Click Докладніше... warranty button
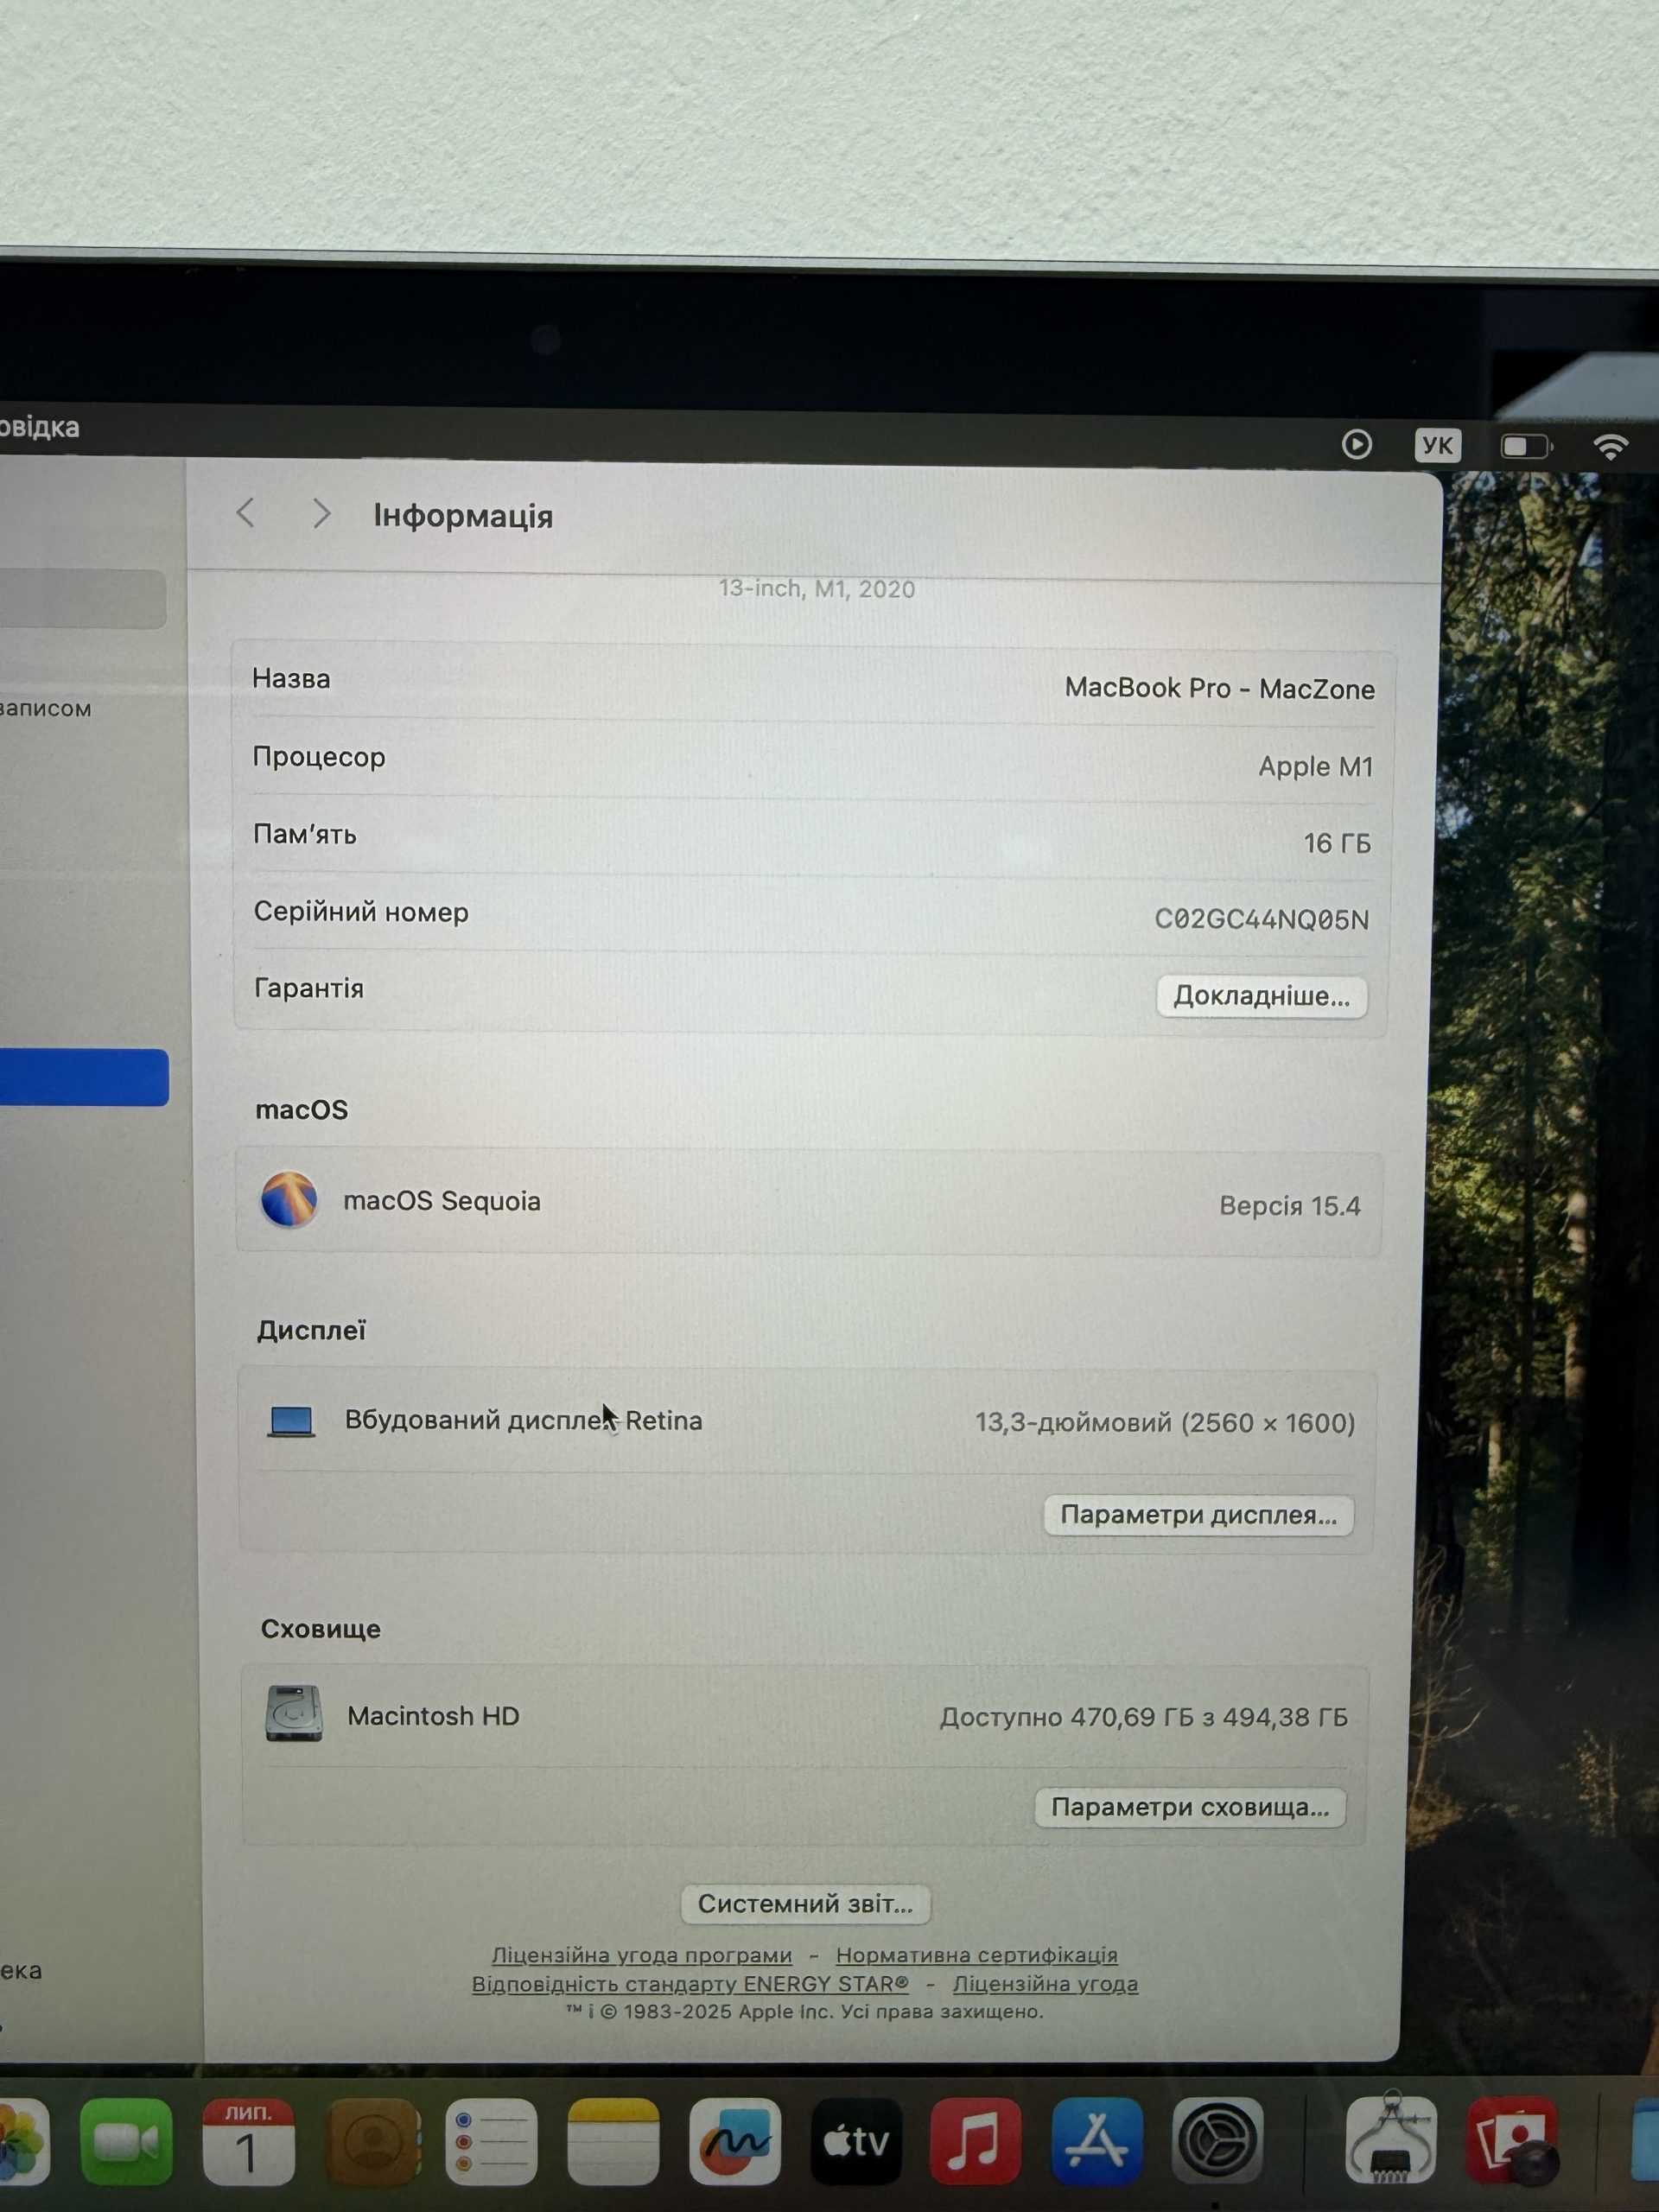The width and height of the screenshot is (1659, 2212). point(1261,996)
